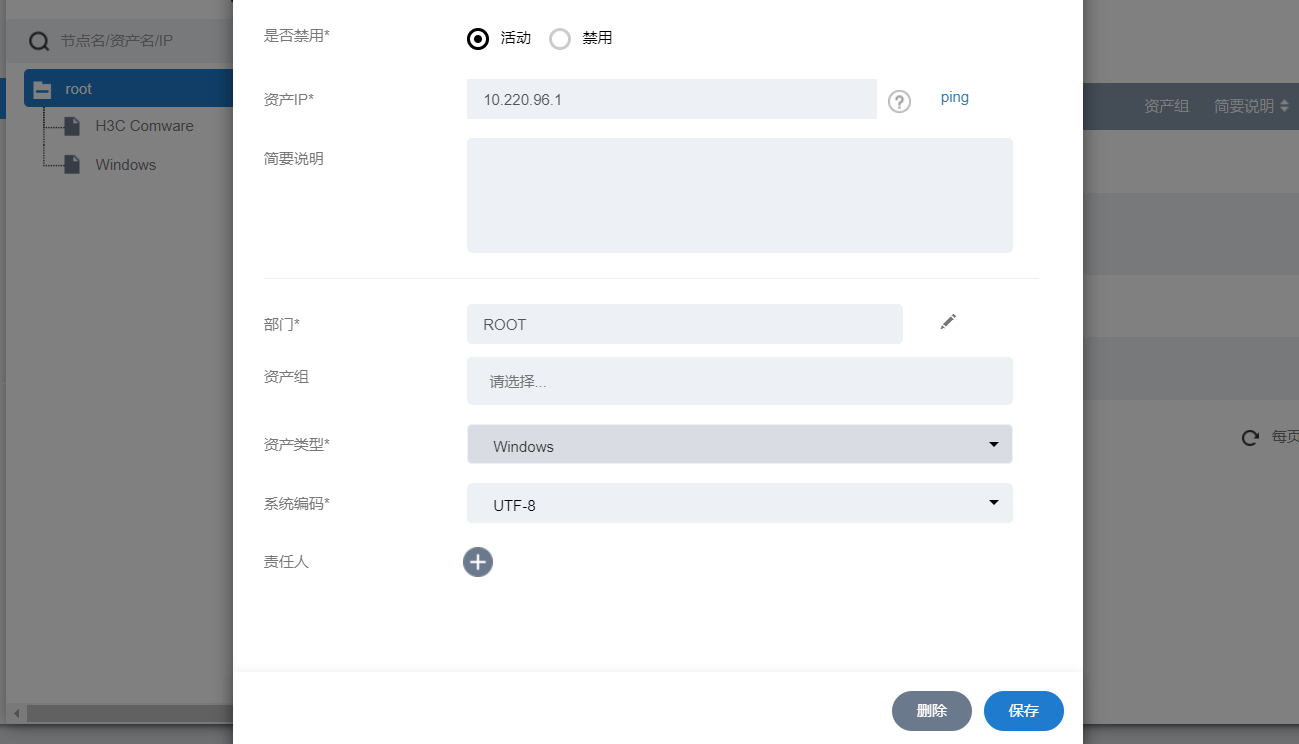Viewport: 1299px width, 744px height.
Task: Select the 活动 radio button
Action: (478, 39)
